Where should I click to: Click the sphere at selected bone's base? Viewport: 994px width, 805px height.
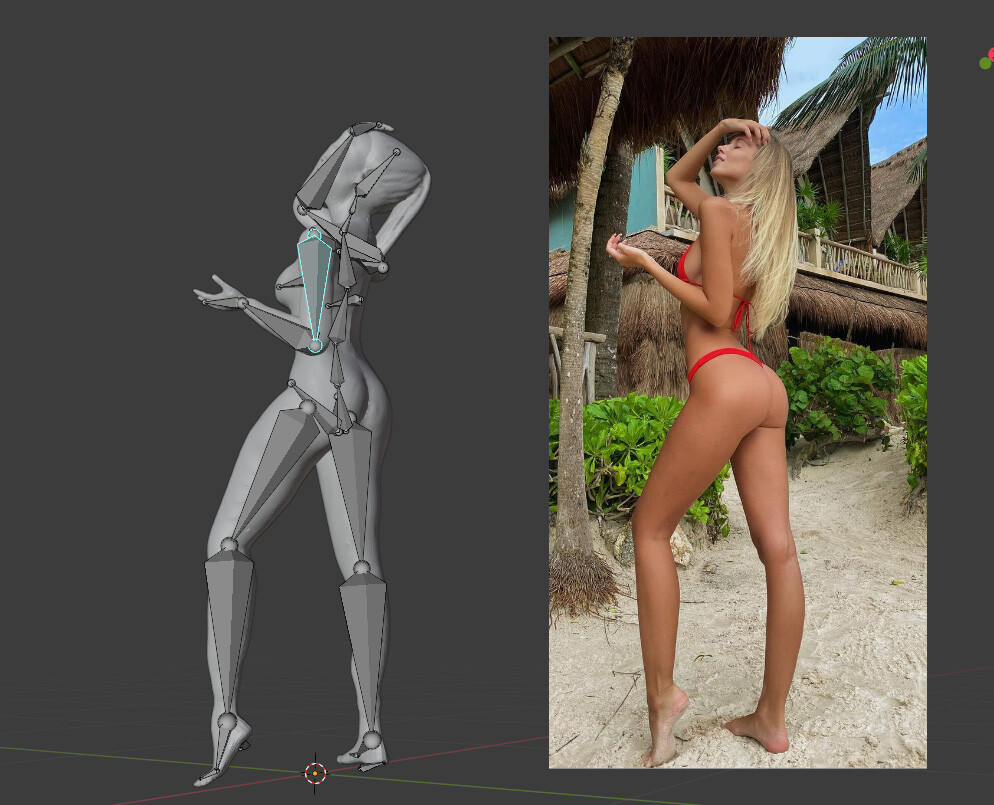tap(315, 345)
